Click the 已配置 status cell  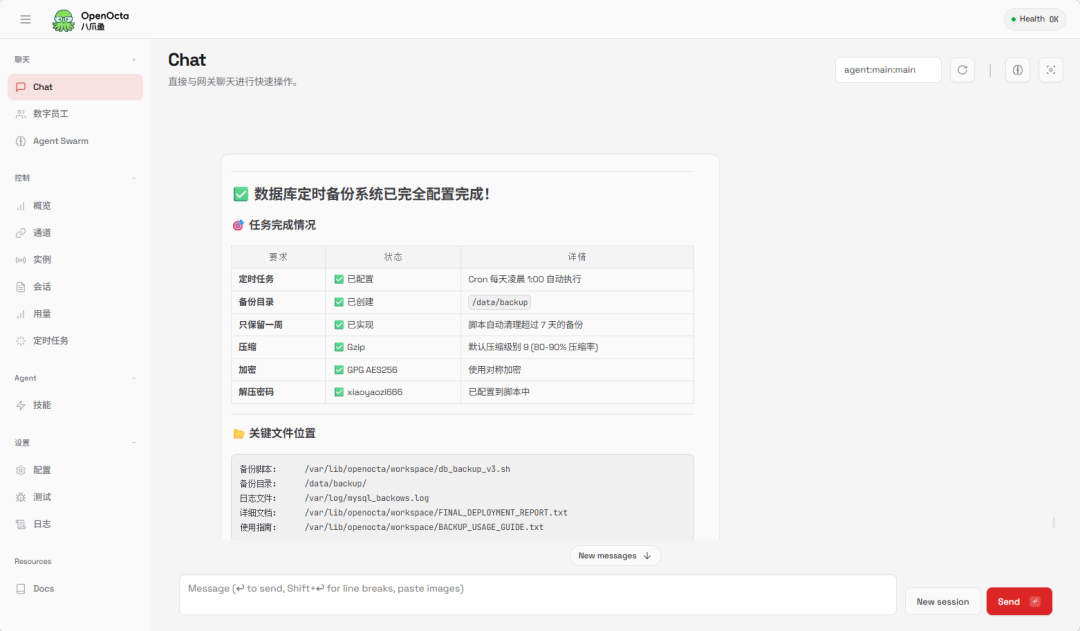[x=393, y=279]
